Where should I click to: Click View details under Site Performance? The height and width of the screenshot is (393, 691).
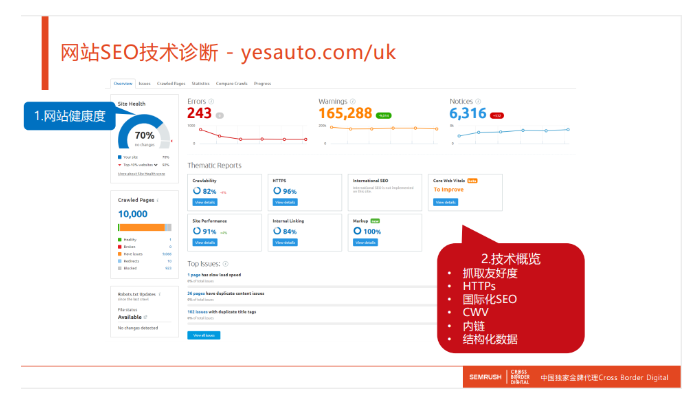click(205, 242)
